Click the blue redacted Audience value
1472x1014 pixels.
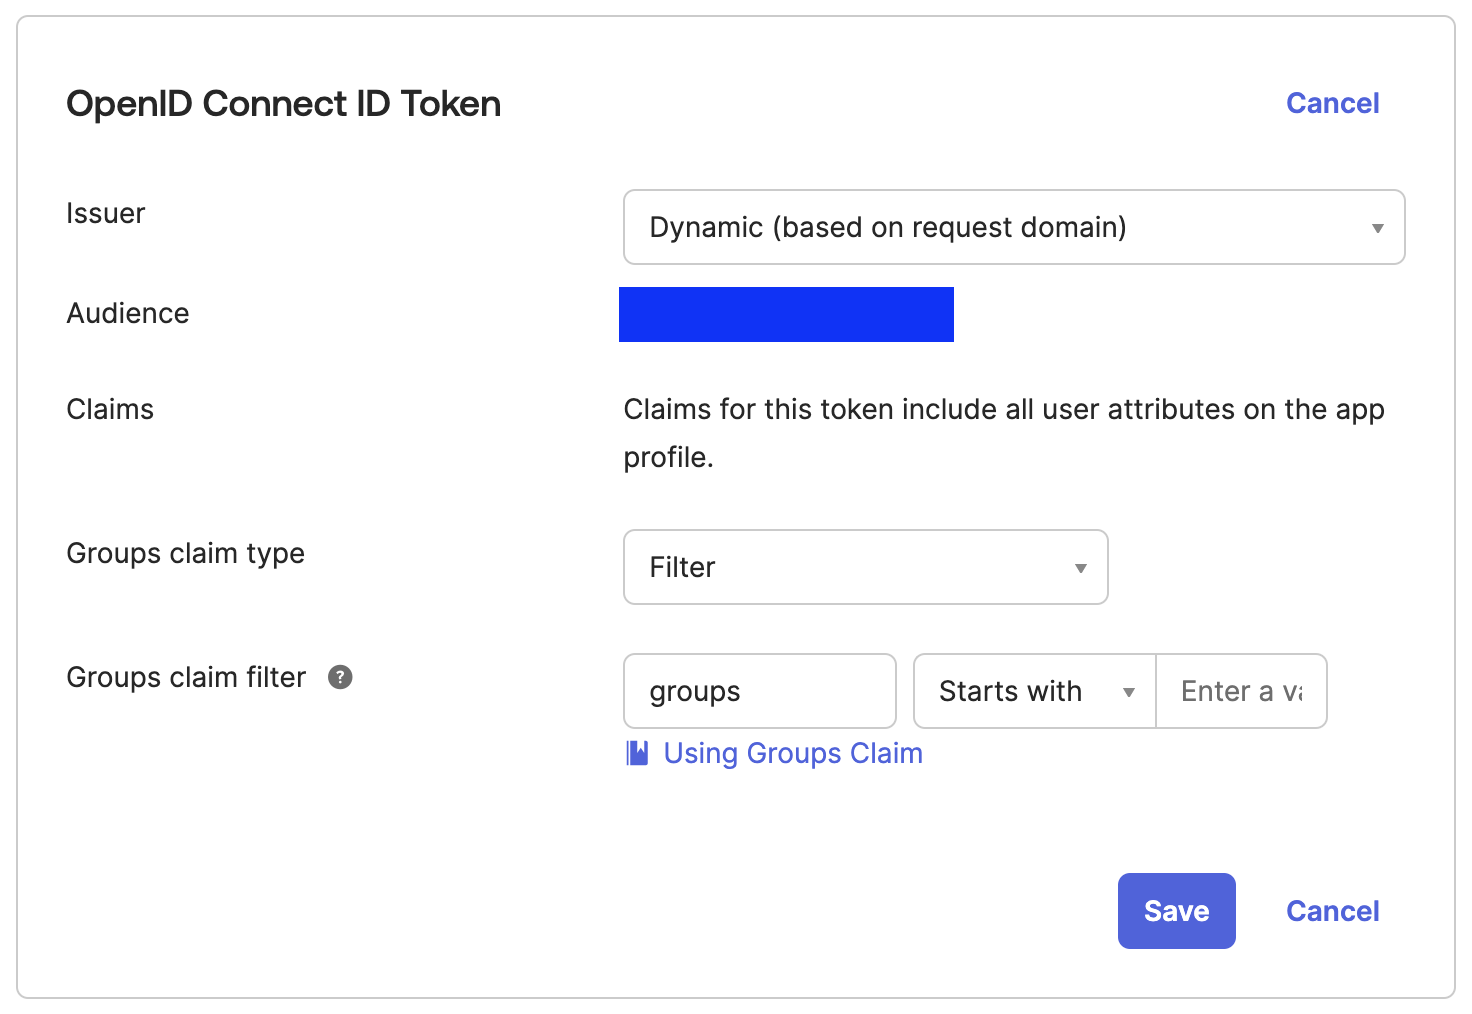coord(786,314)
